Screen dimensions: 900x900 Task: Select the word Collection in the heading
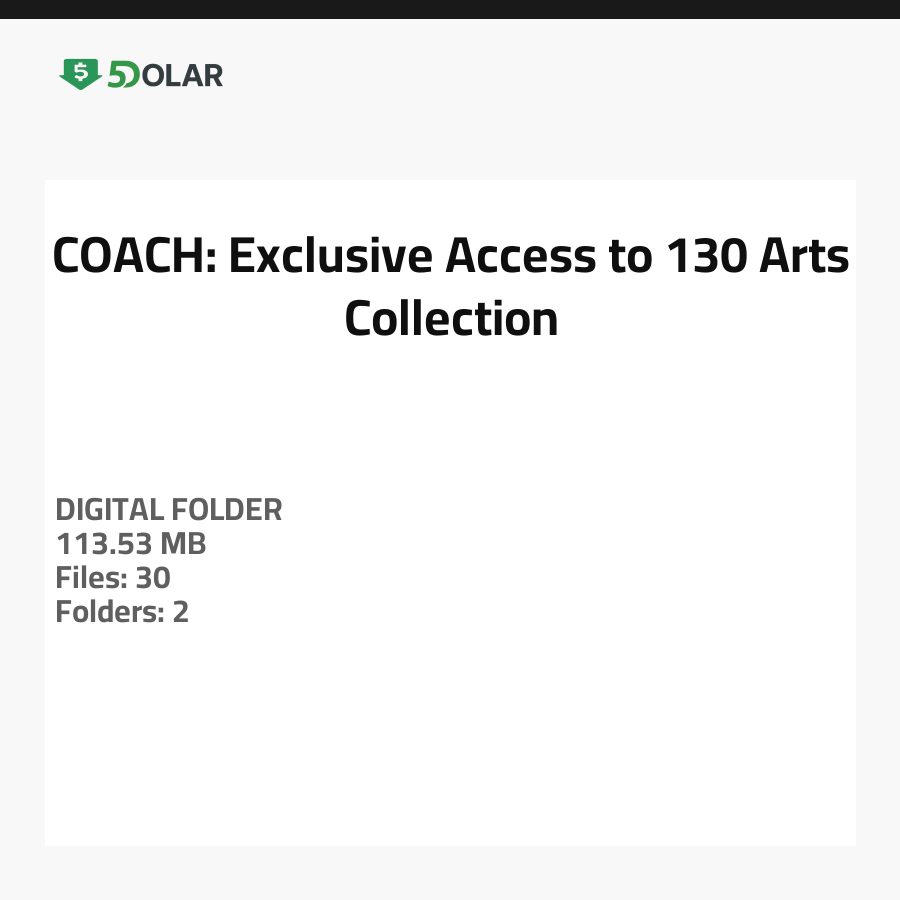451,319
